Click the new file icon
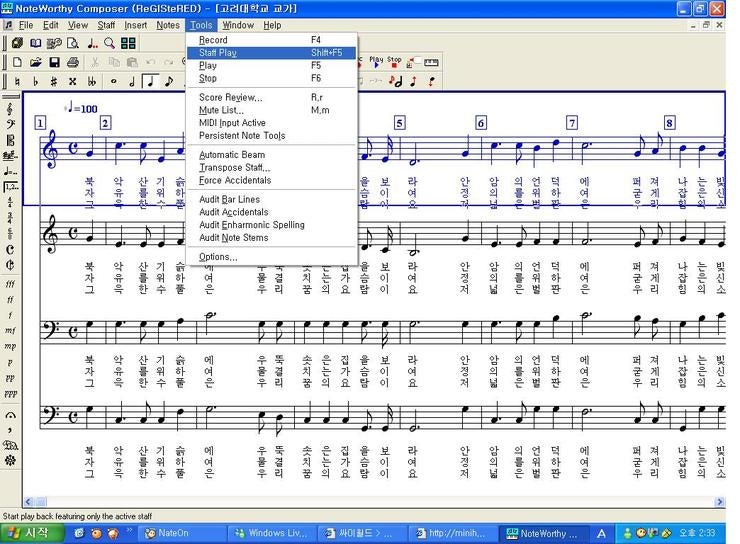Image resolution: width=740 pixels, height=544 pixels. click(17, 62)
